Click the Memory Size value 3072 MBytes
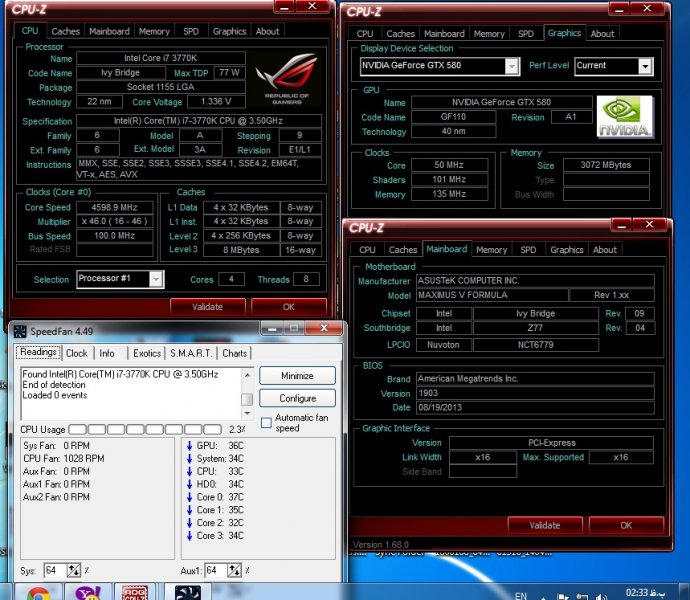The width and height of the screenshot is (690, 600). (x=606, y=165)
